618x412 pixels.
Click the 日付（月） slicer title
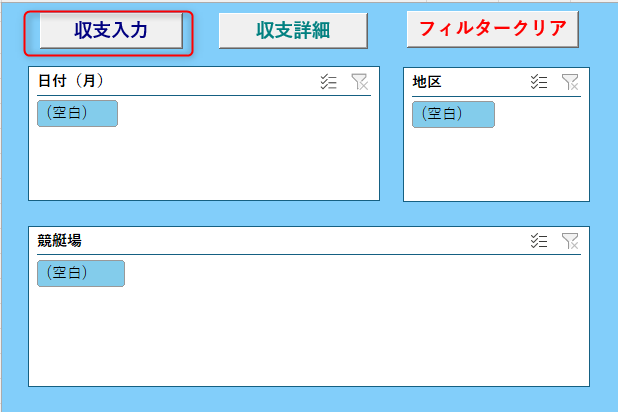(x=71, y=81)
